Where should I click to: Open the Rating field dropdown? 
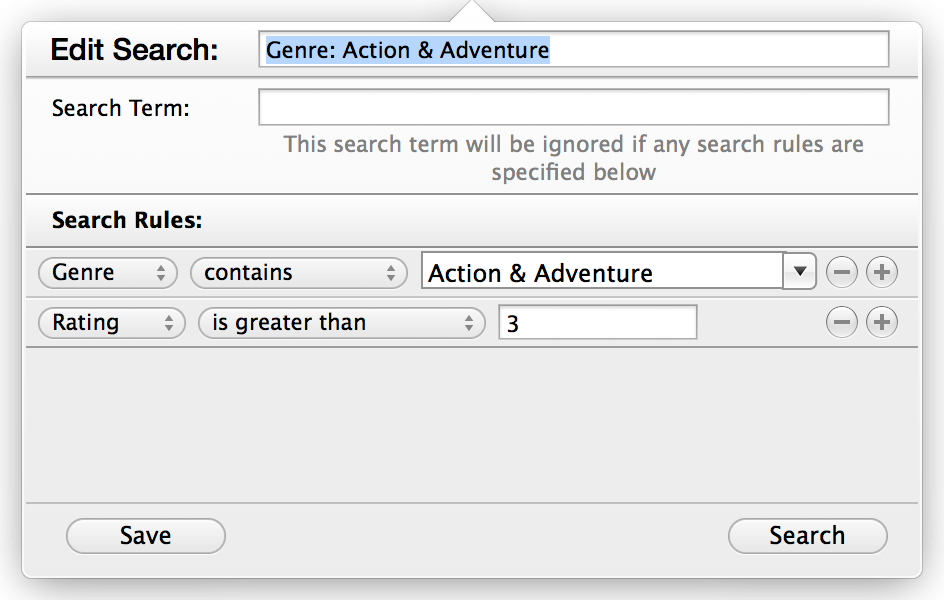pyautogui.click(x=111, y=322)
